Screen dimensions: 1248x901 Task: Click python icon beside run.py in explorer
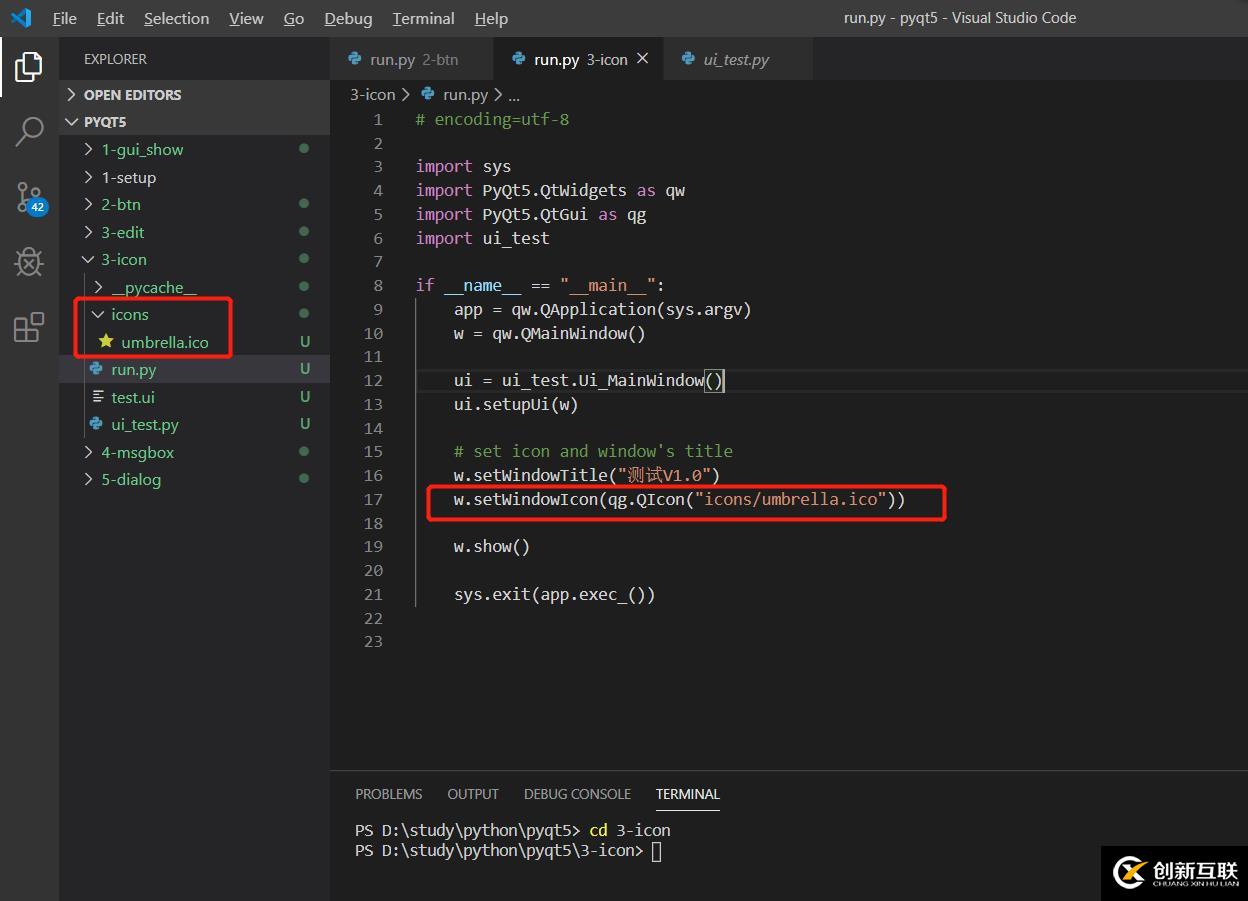tap(96, 369)
